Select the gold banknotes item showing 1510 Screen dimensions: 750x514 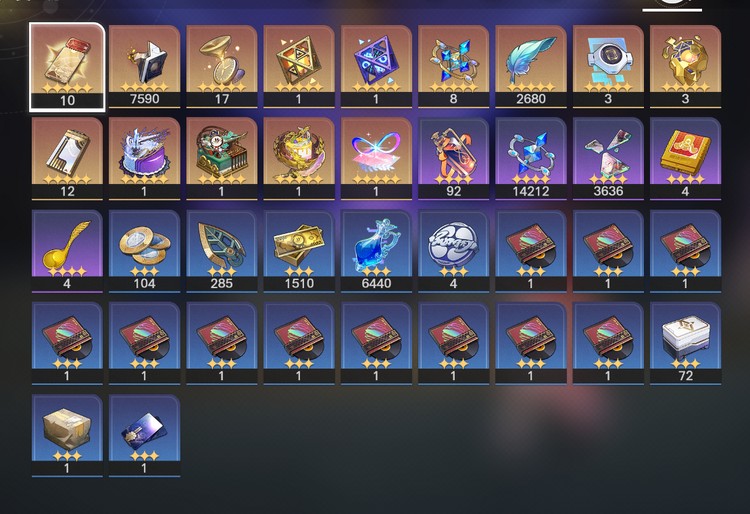click(x=299, y=251)
